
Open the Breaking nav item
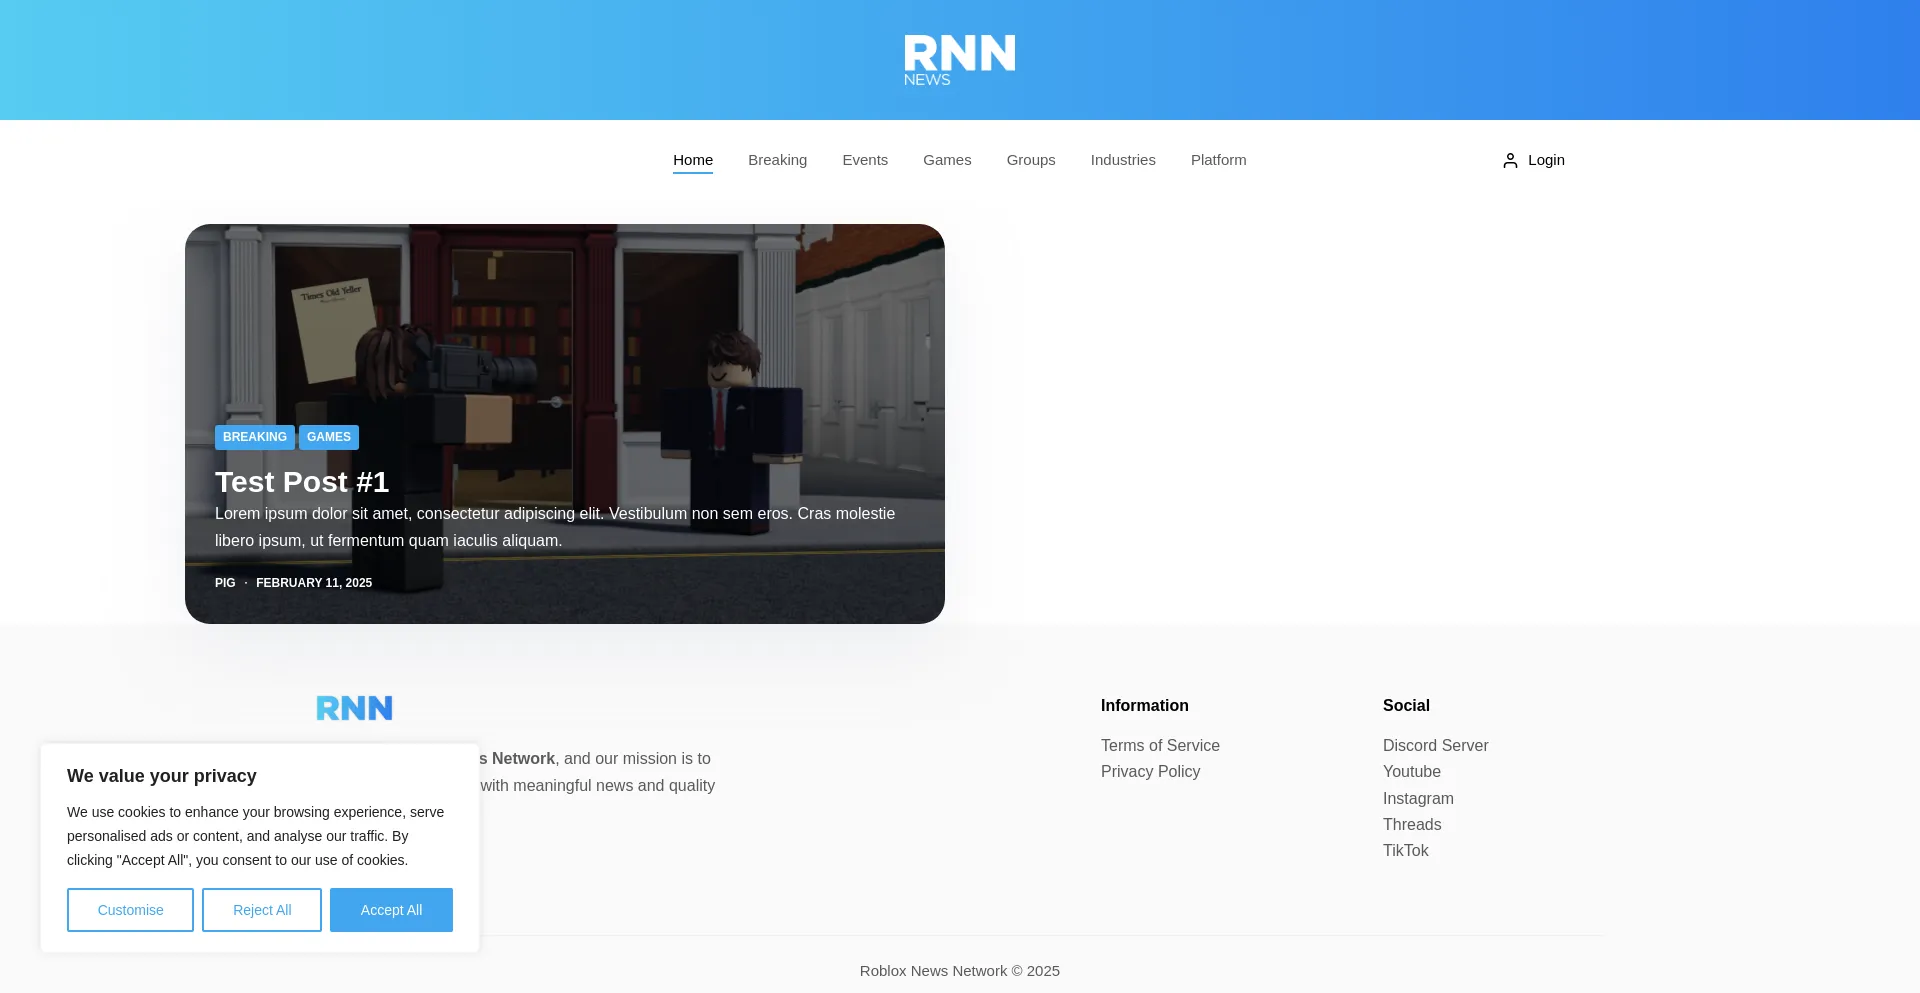click(x=777, y=160)
